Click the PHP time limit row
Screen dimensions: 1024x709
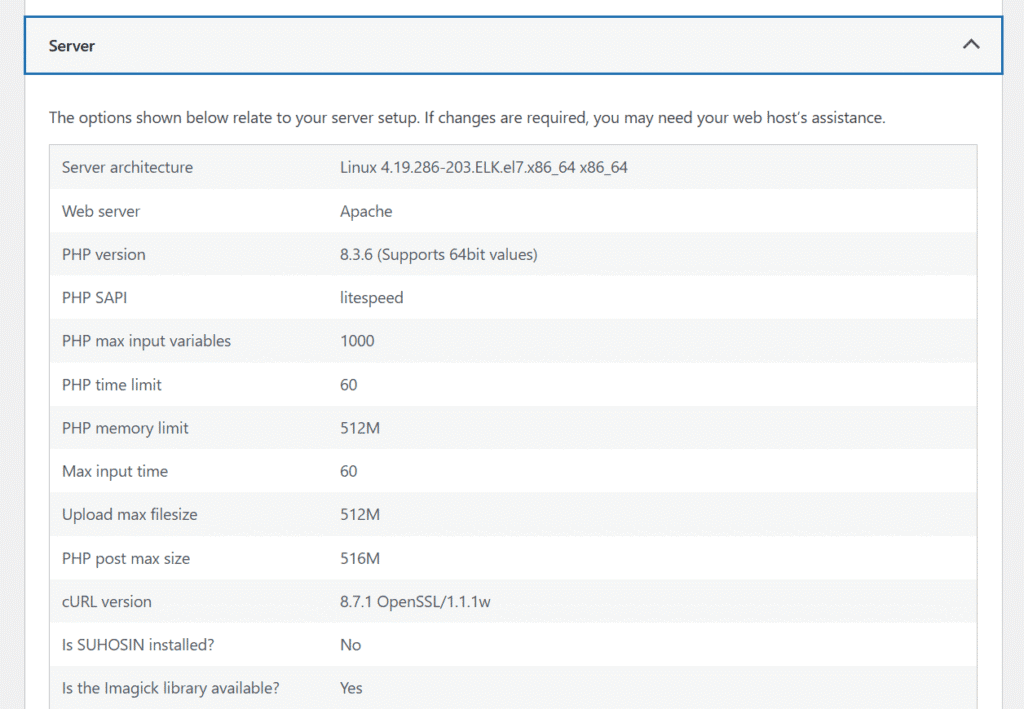coord(400,384)
